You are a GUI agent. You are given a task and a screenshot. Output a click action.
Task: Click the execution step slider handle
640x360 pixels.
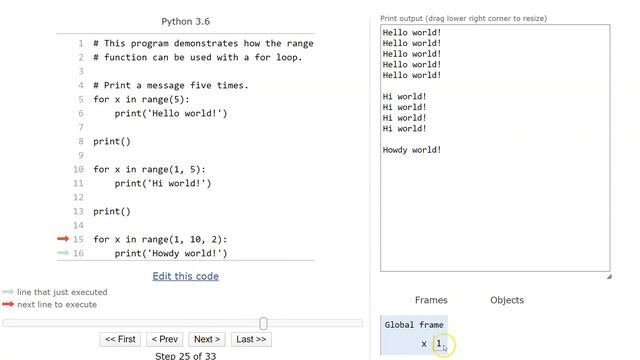click(263, 324)
